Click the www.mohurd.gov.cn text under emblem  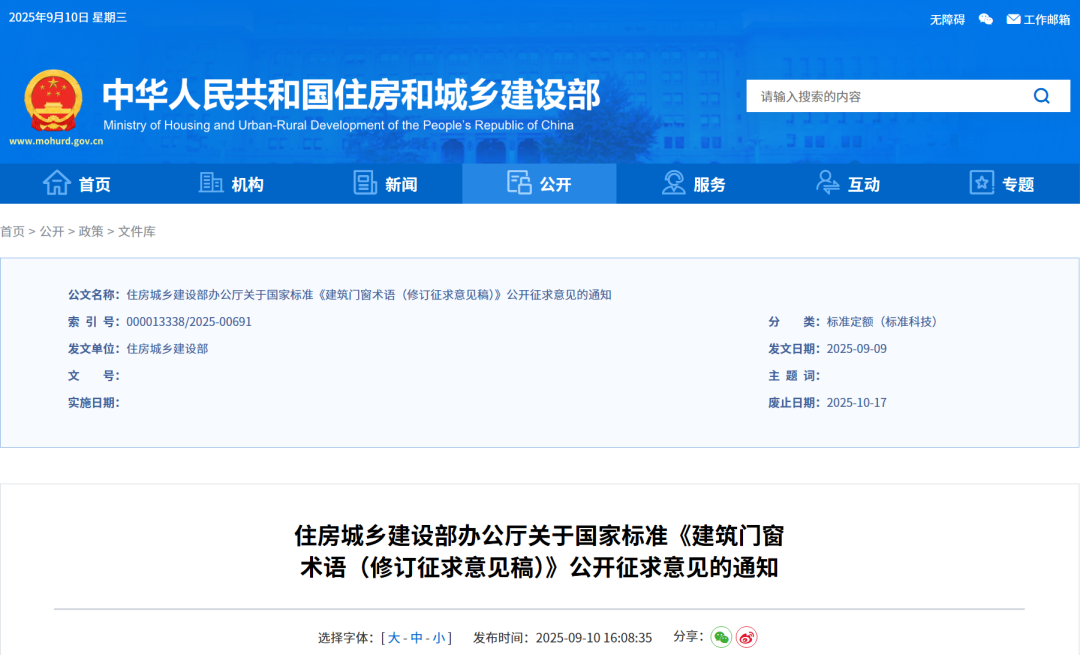[56, 141]
